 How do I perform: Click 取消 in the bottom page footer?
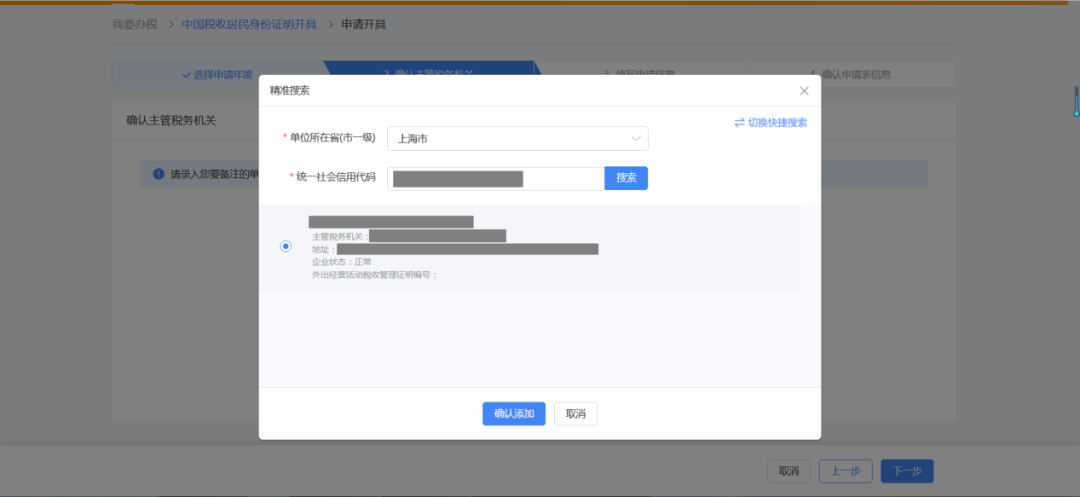(x=788, y=471)
